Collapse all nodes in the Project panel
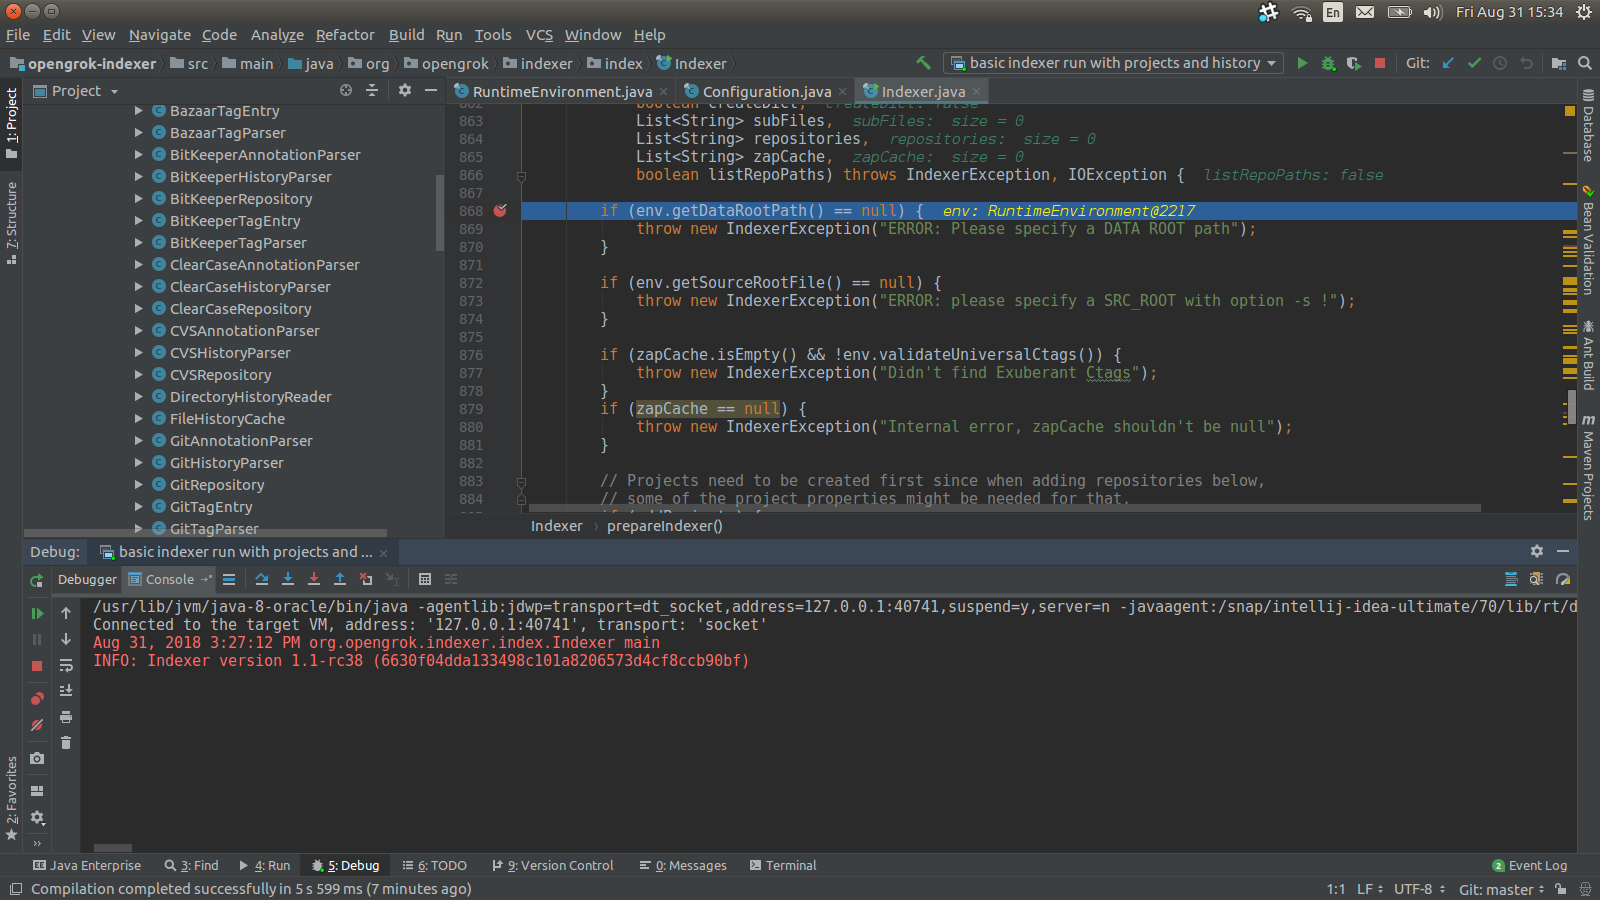Viewport: 1600px width, 900px height. pos(372,90)
